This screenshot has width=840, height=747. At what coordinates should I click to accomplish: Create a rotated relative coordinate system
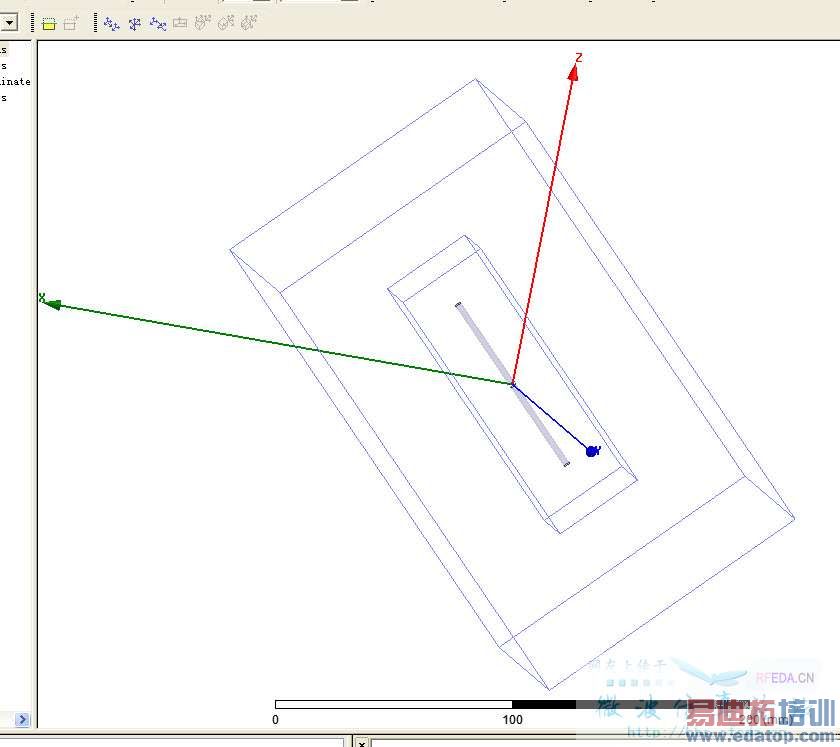click(x=134, y=24)
